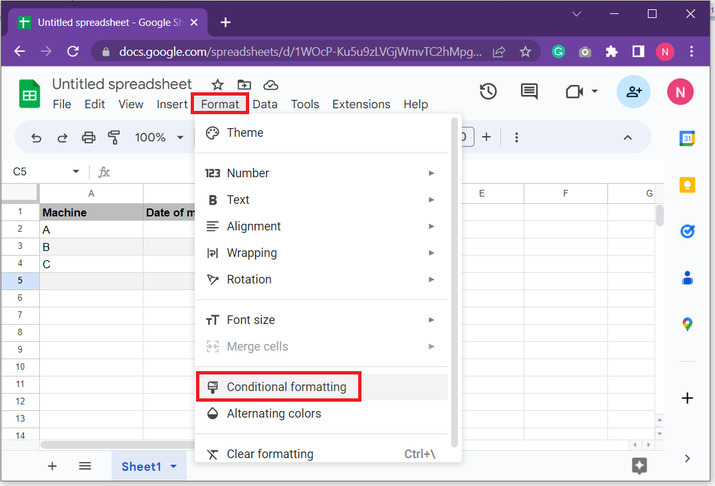Click the share page icon in address bar
The height and width of the screenshot is (486, 715).
pos(499,52)
